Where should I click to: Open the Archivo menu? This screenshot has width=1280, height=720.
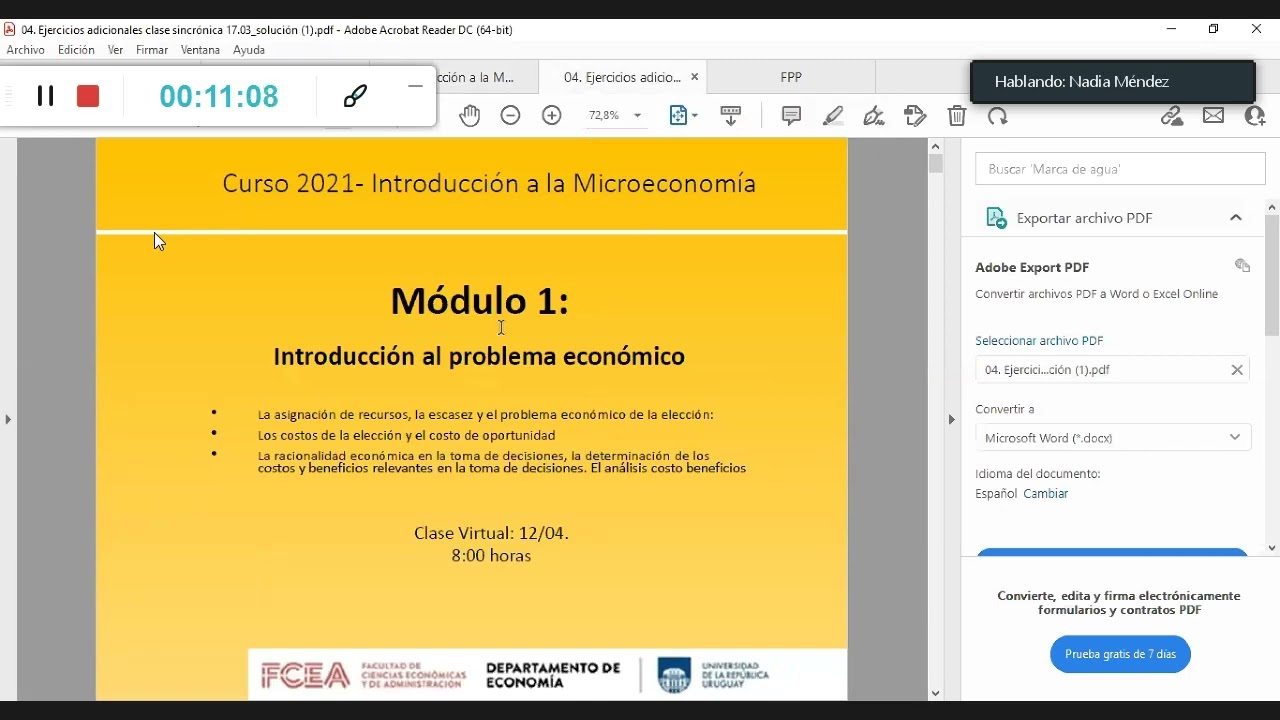(x=25, y=50)
